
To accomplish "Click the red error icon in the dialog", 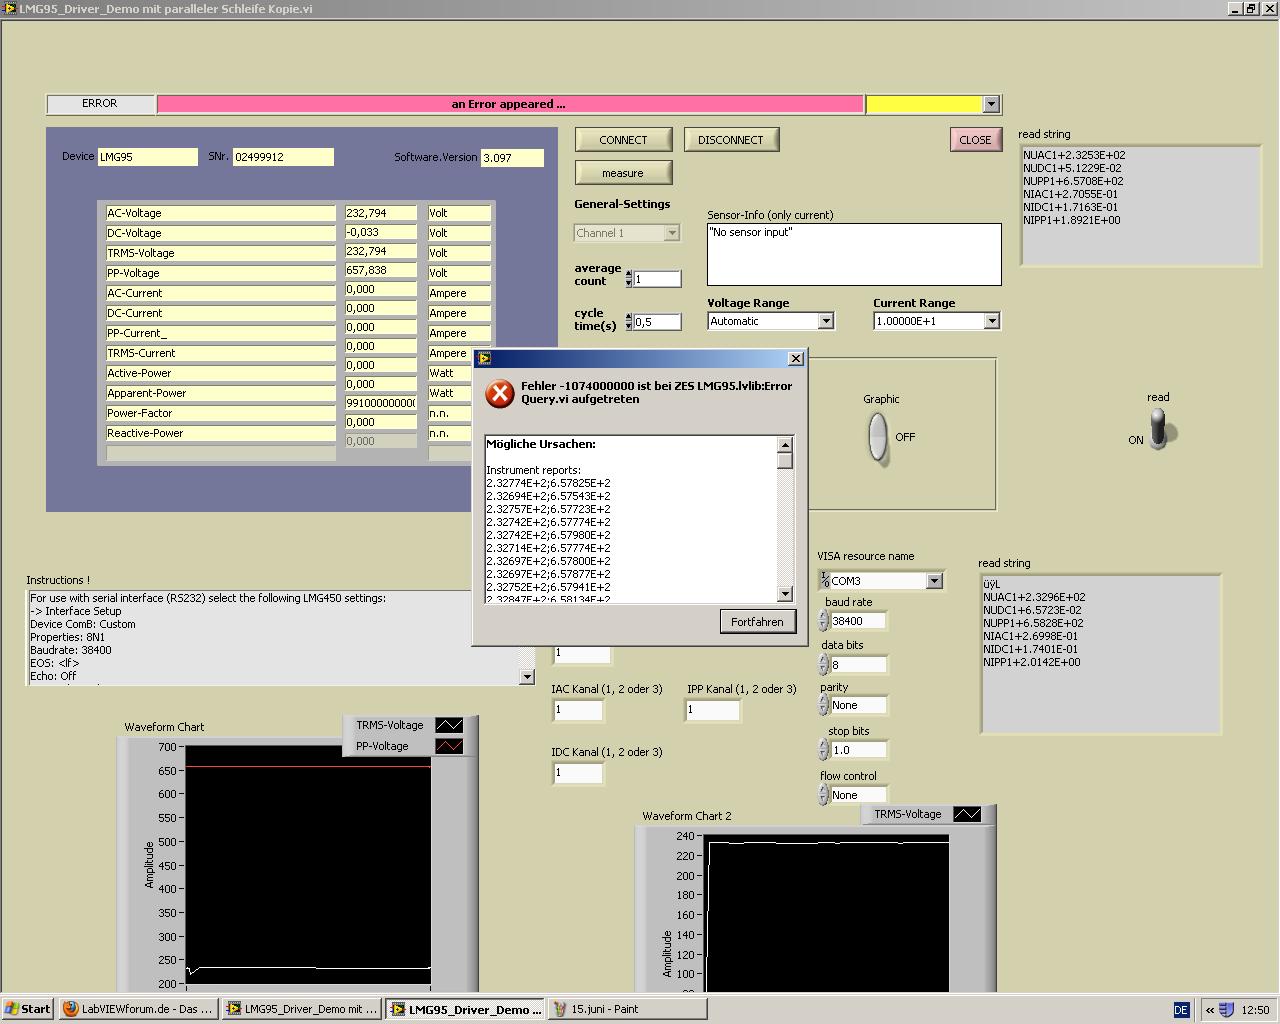I will coord(499,393).
